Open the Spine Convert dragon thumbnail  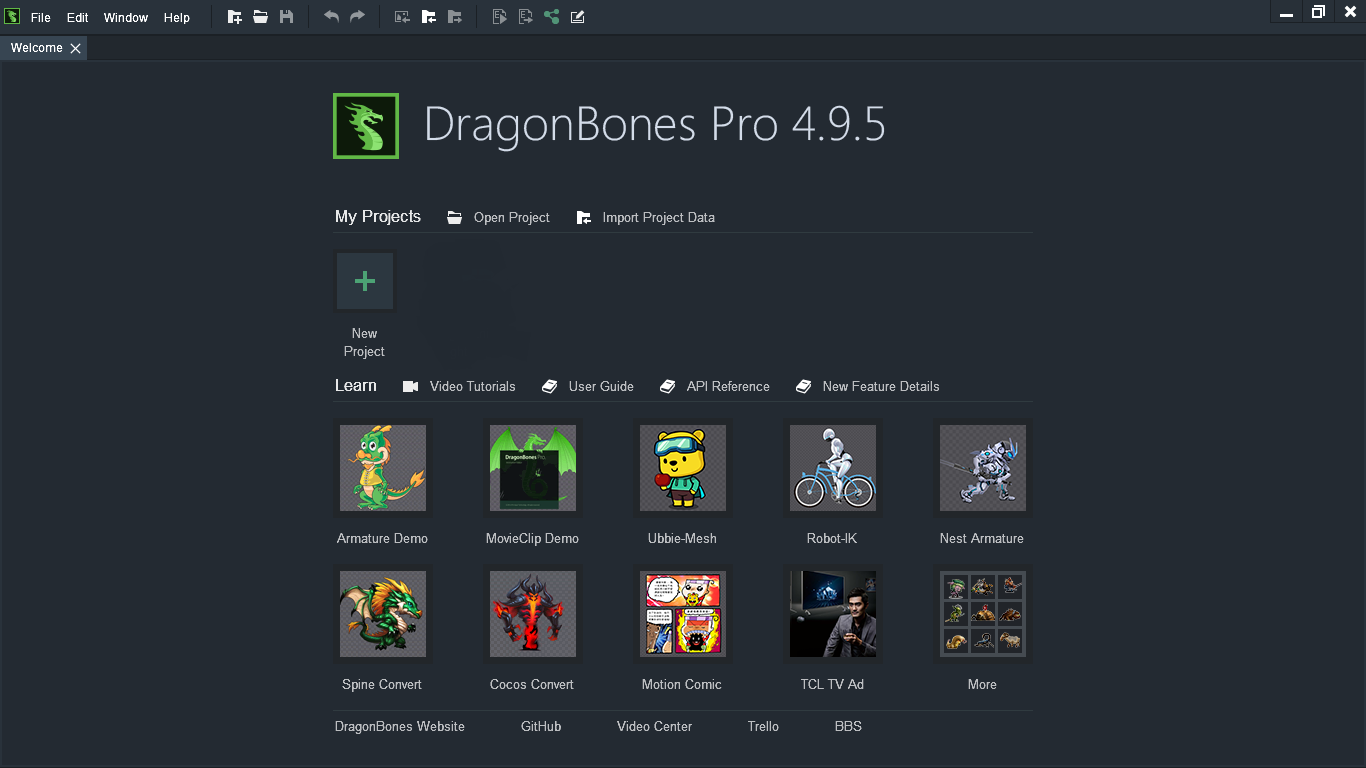pos(383,614)
